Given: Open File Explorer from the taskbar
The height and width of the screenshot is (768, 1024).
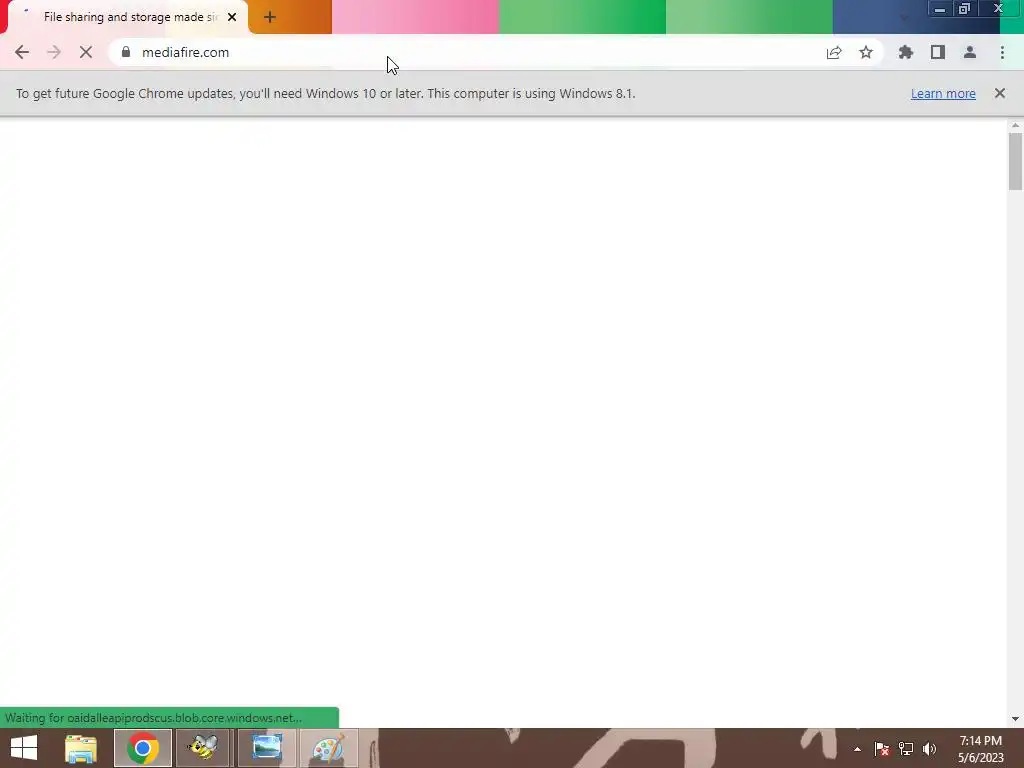Looking at the screenshot, I should click(81, 748).
